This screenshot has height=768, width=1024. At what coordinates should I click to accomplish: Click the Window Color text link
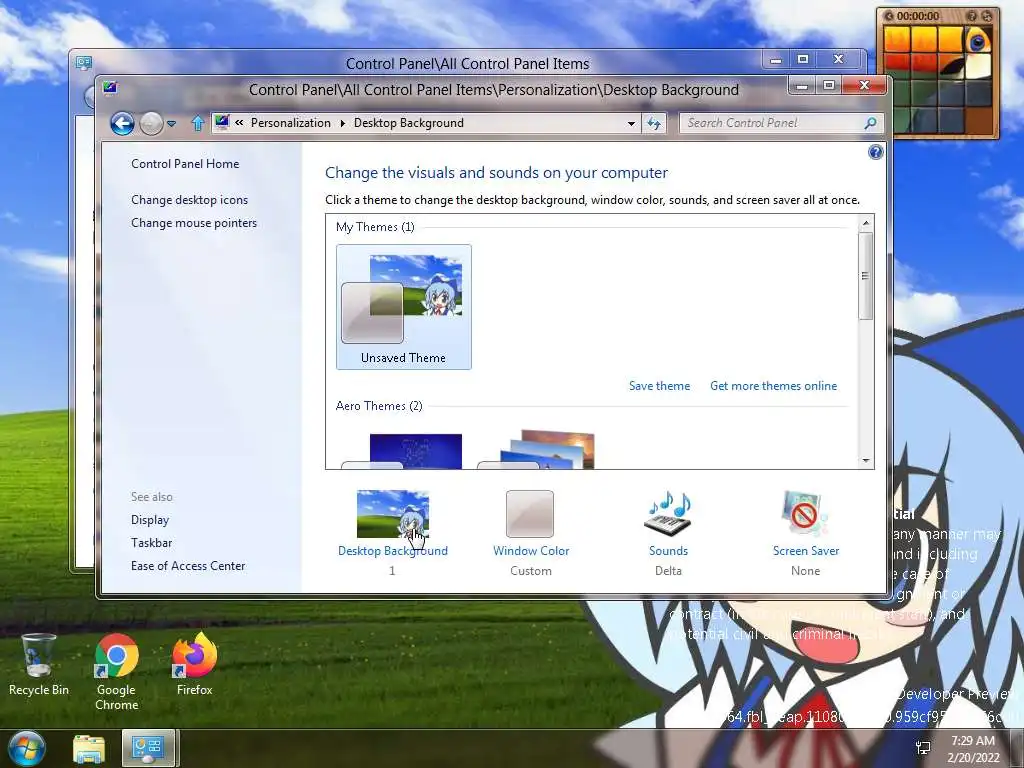(531, 551)
